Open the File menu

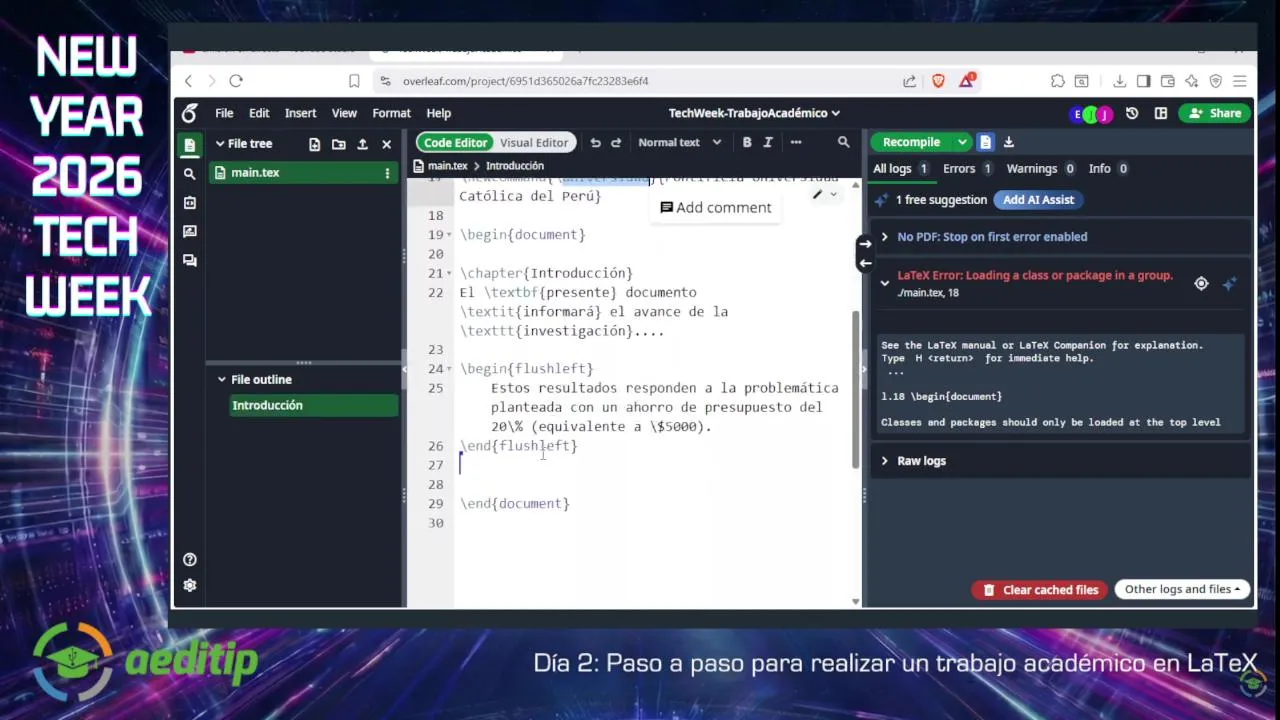[224, 113]
